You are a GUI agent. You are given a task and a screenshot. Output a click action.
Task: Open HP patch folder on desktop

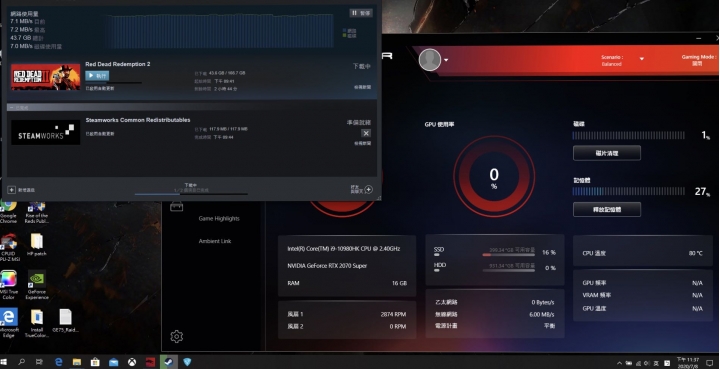click(x=37, y=245)
